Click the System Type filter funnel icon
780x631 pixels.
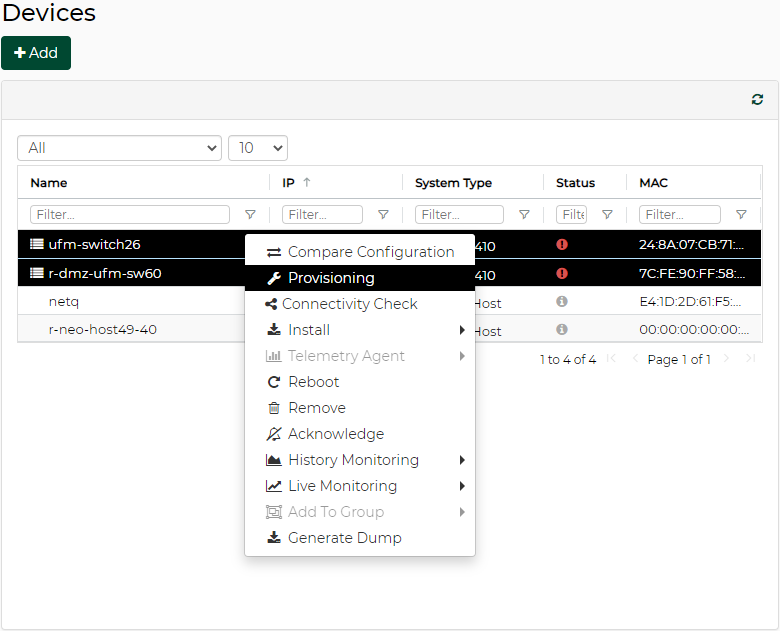point(524,215)
